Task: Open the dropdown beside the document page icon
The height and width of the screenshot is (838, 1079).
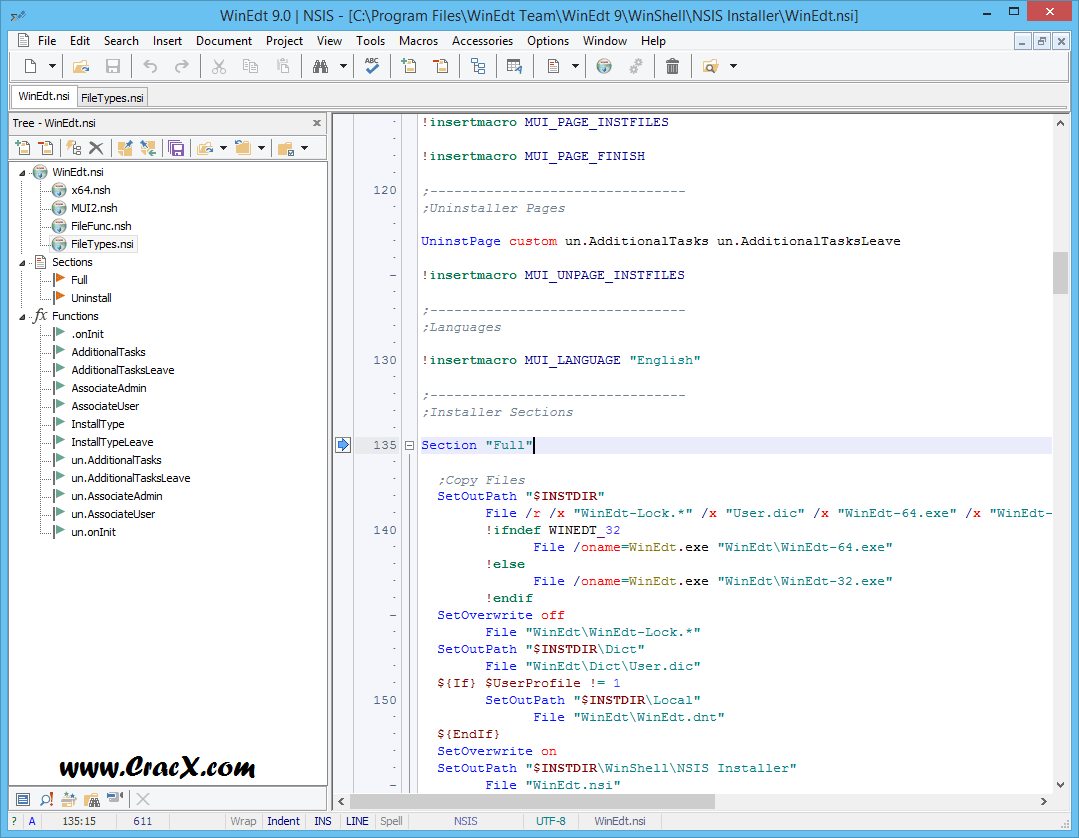Action: click(575, 67)
